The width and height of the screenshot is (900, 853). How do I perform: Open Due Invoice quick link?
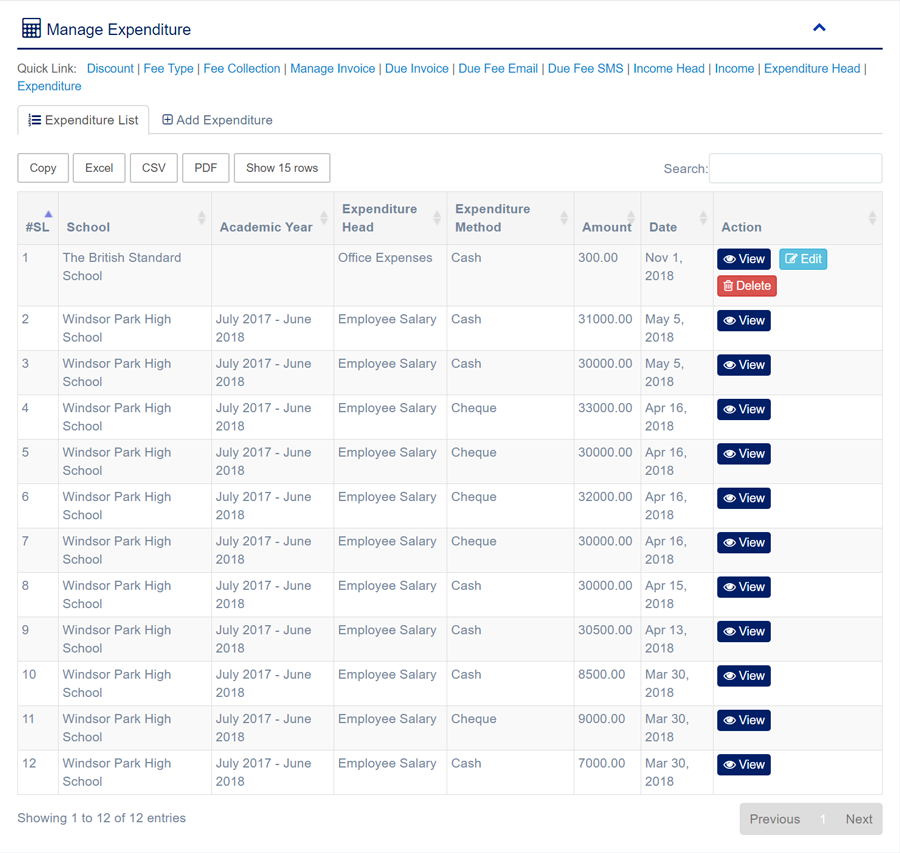click(x=417, y=68)
